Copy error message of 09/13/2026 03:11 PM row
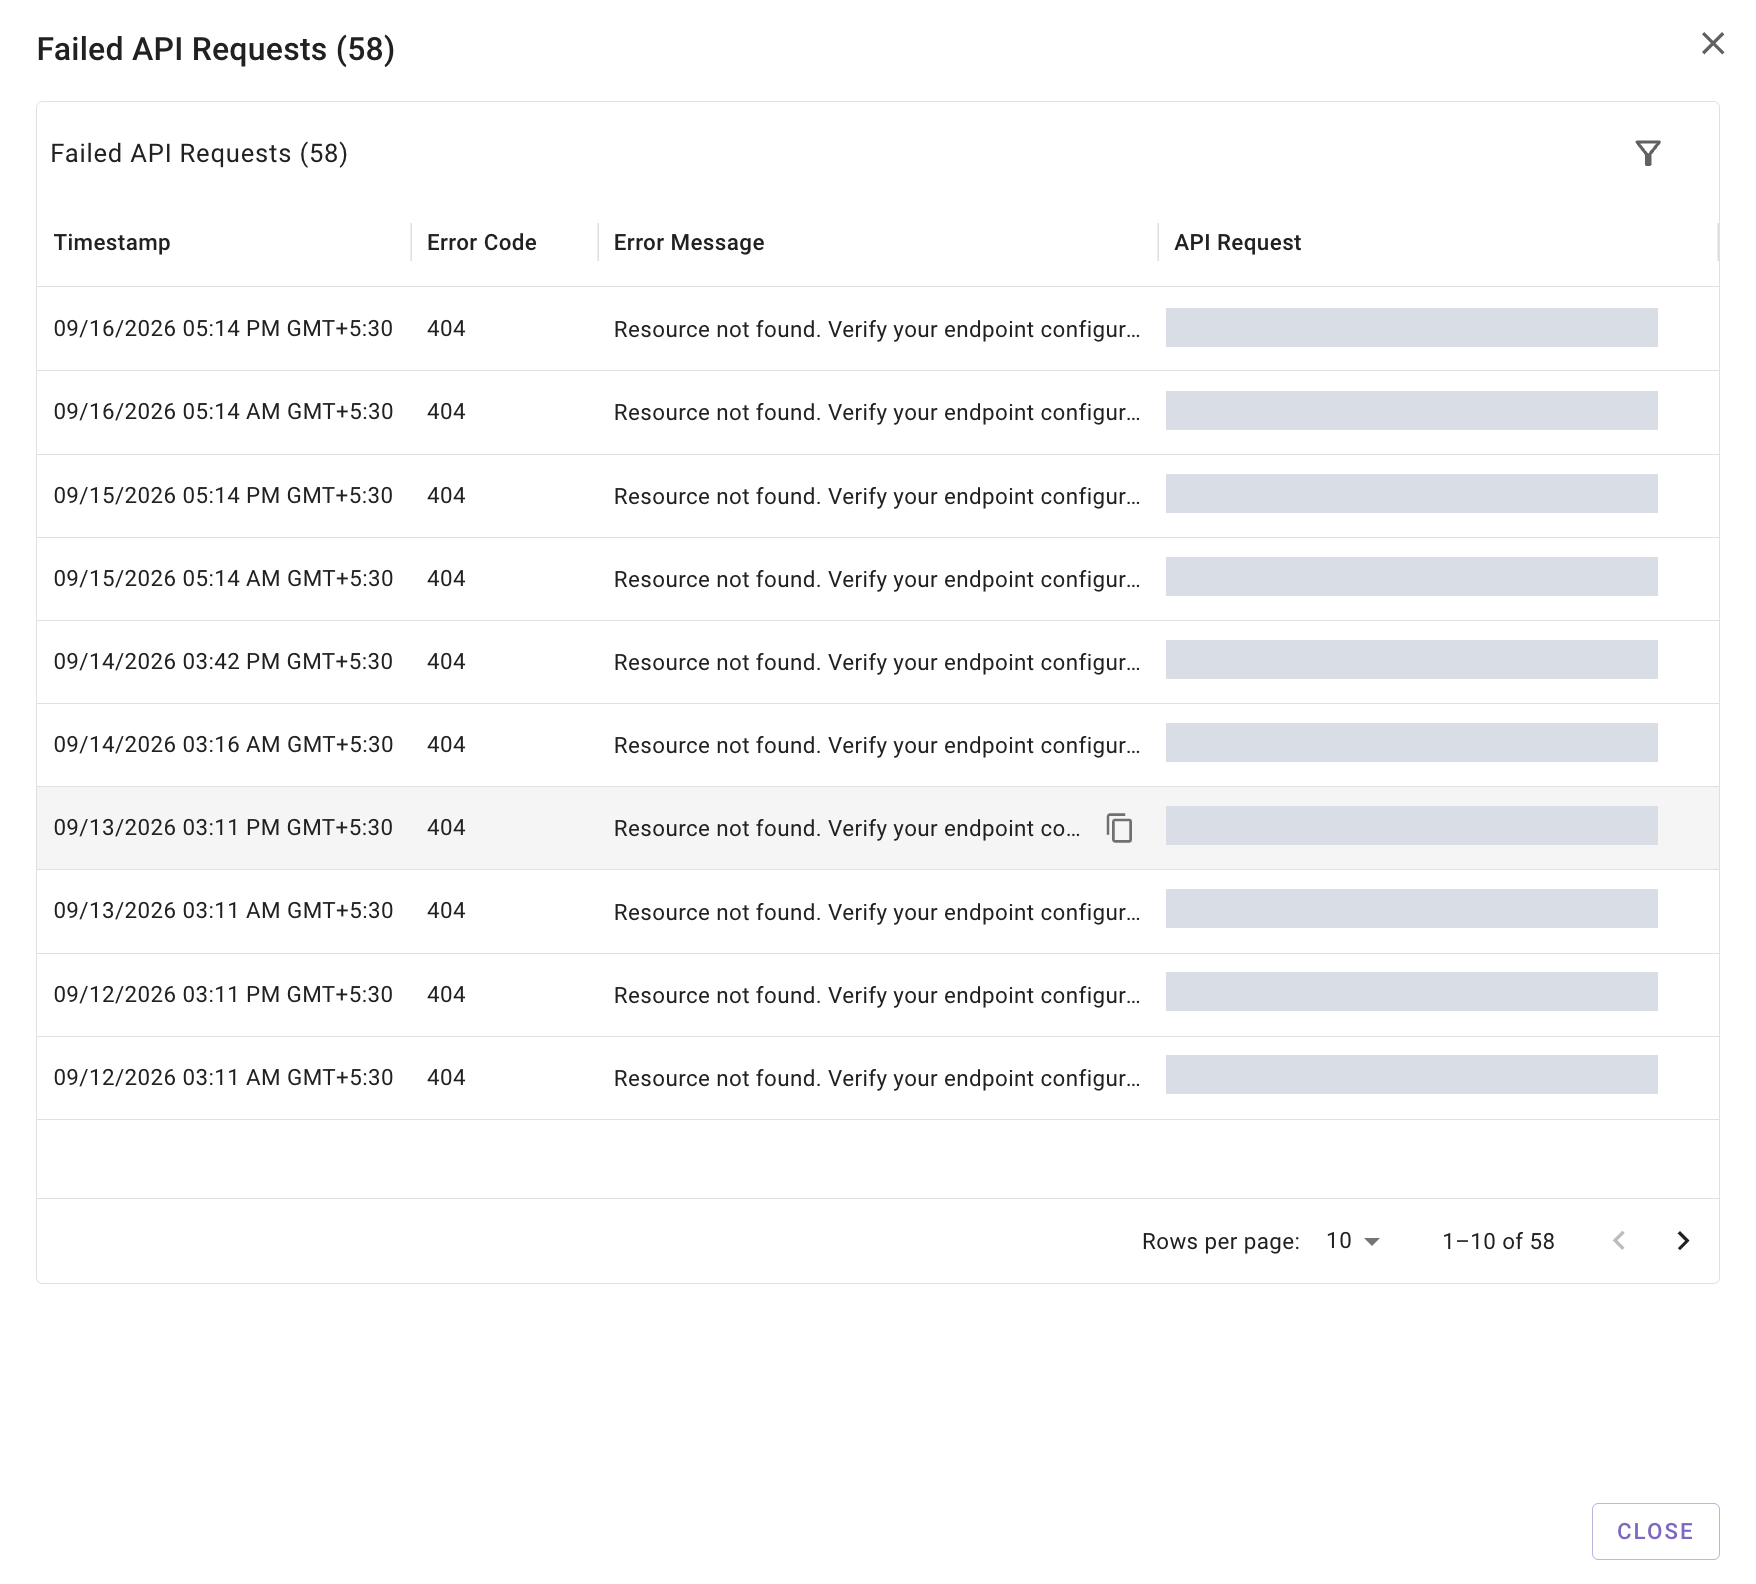This screenshot has height=1584, width=1756. point(1119,828)
